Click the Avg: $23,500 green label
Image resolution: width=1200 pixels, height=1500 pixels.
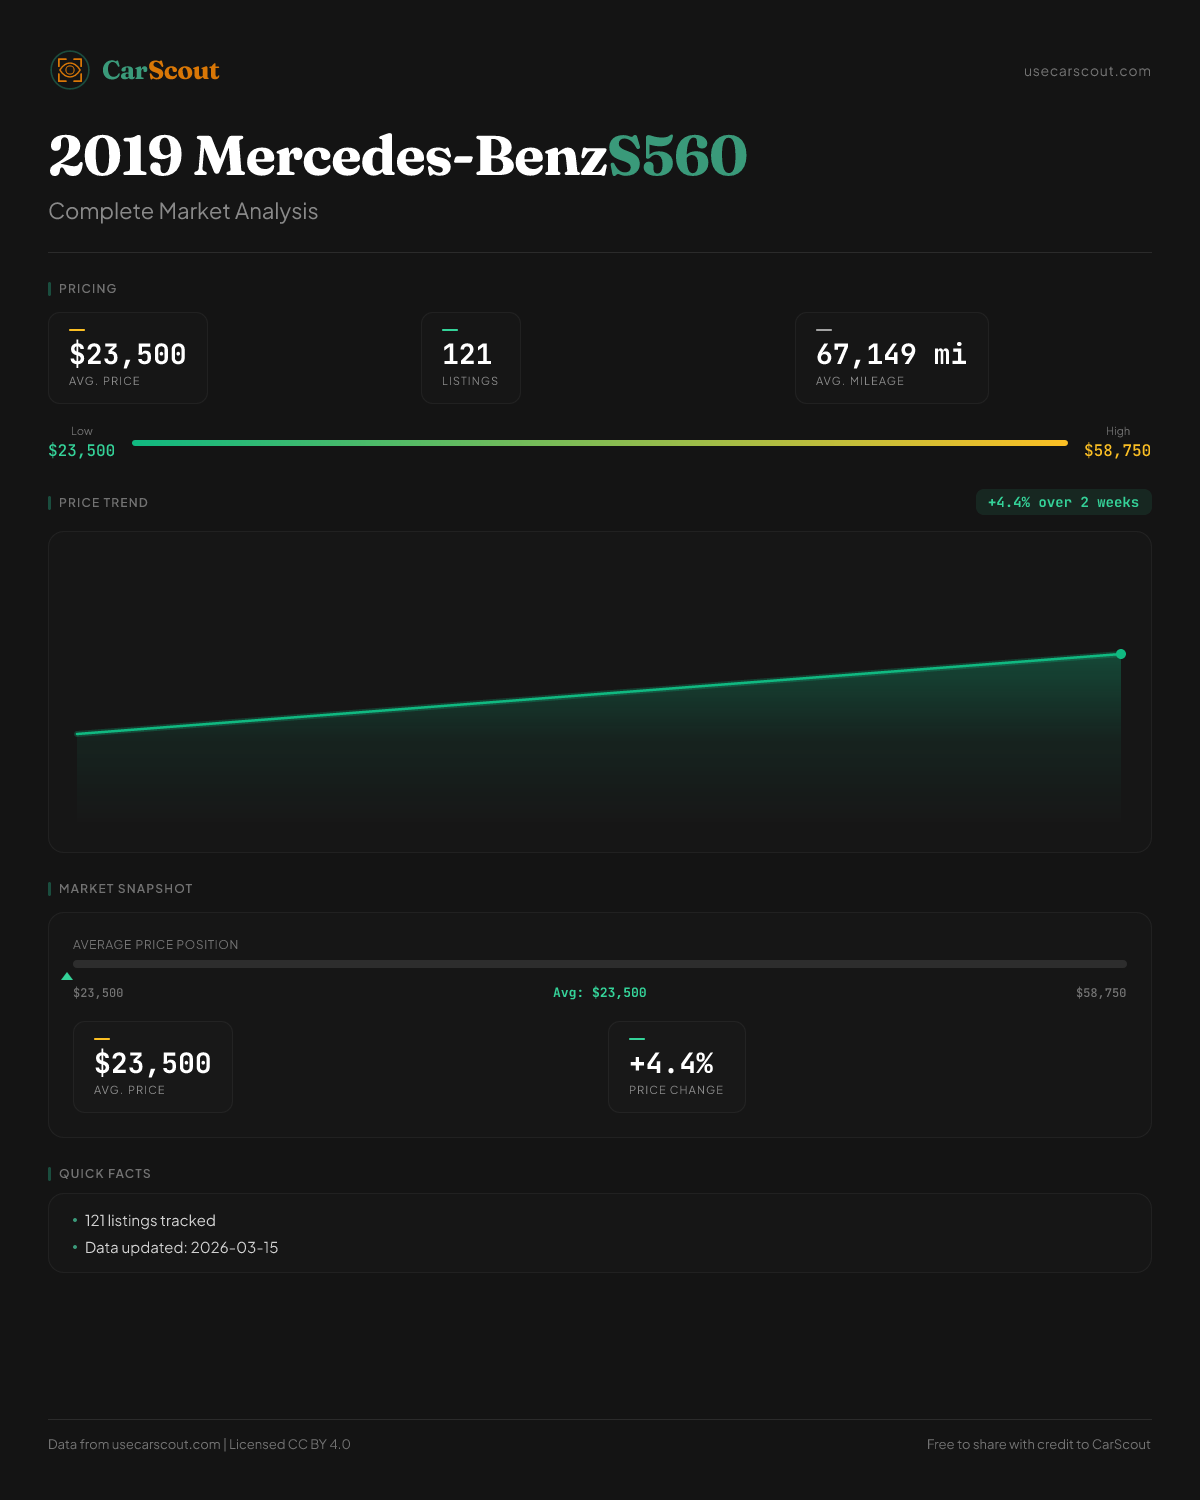pyautogui.click(x=600, y=993)
